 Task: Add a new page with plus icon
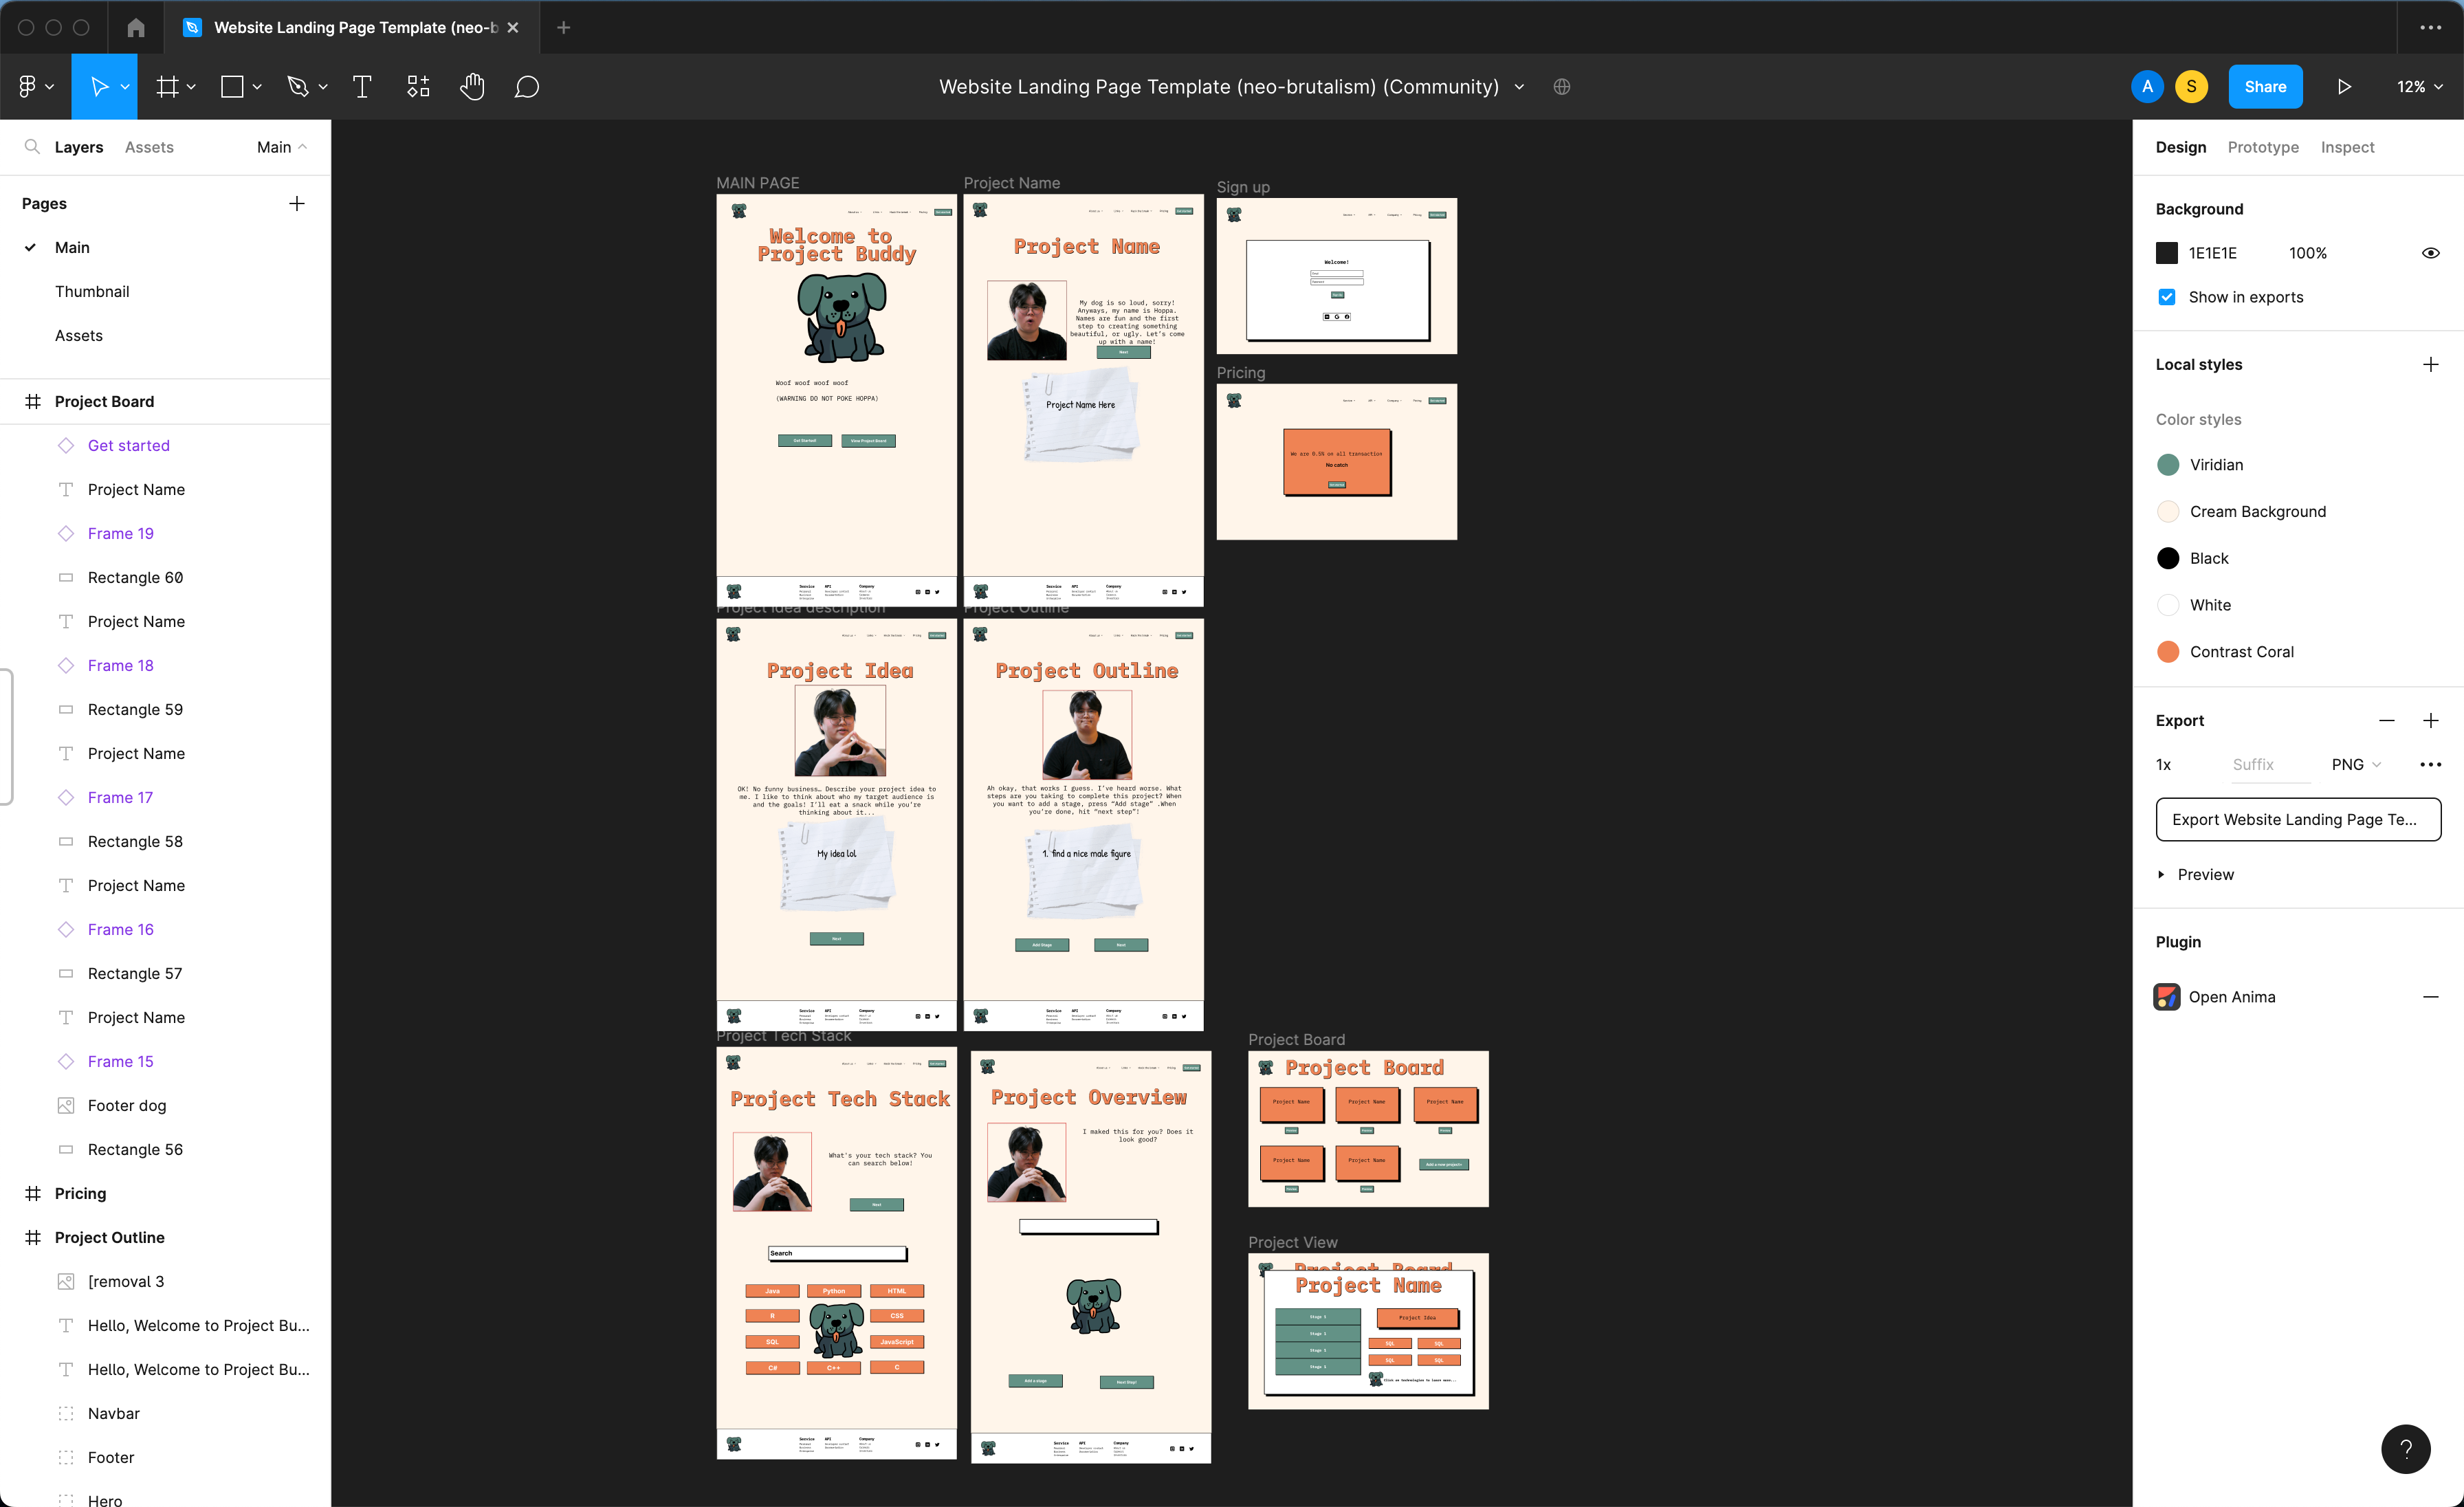[297, 204]
